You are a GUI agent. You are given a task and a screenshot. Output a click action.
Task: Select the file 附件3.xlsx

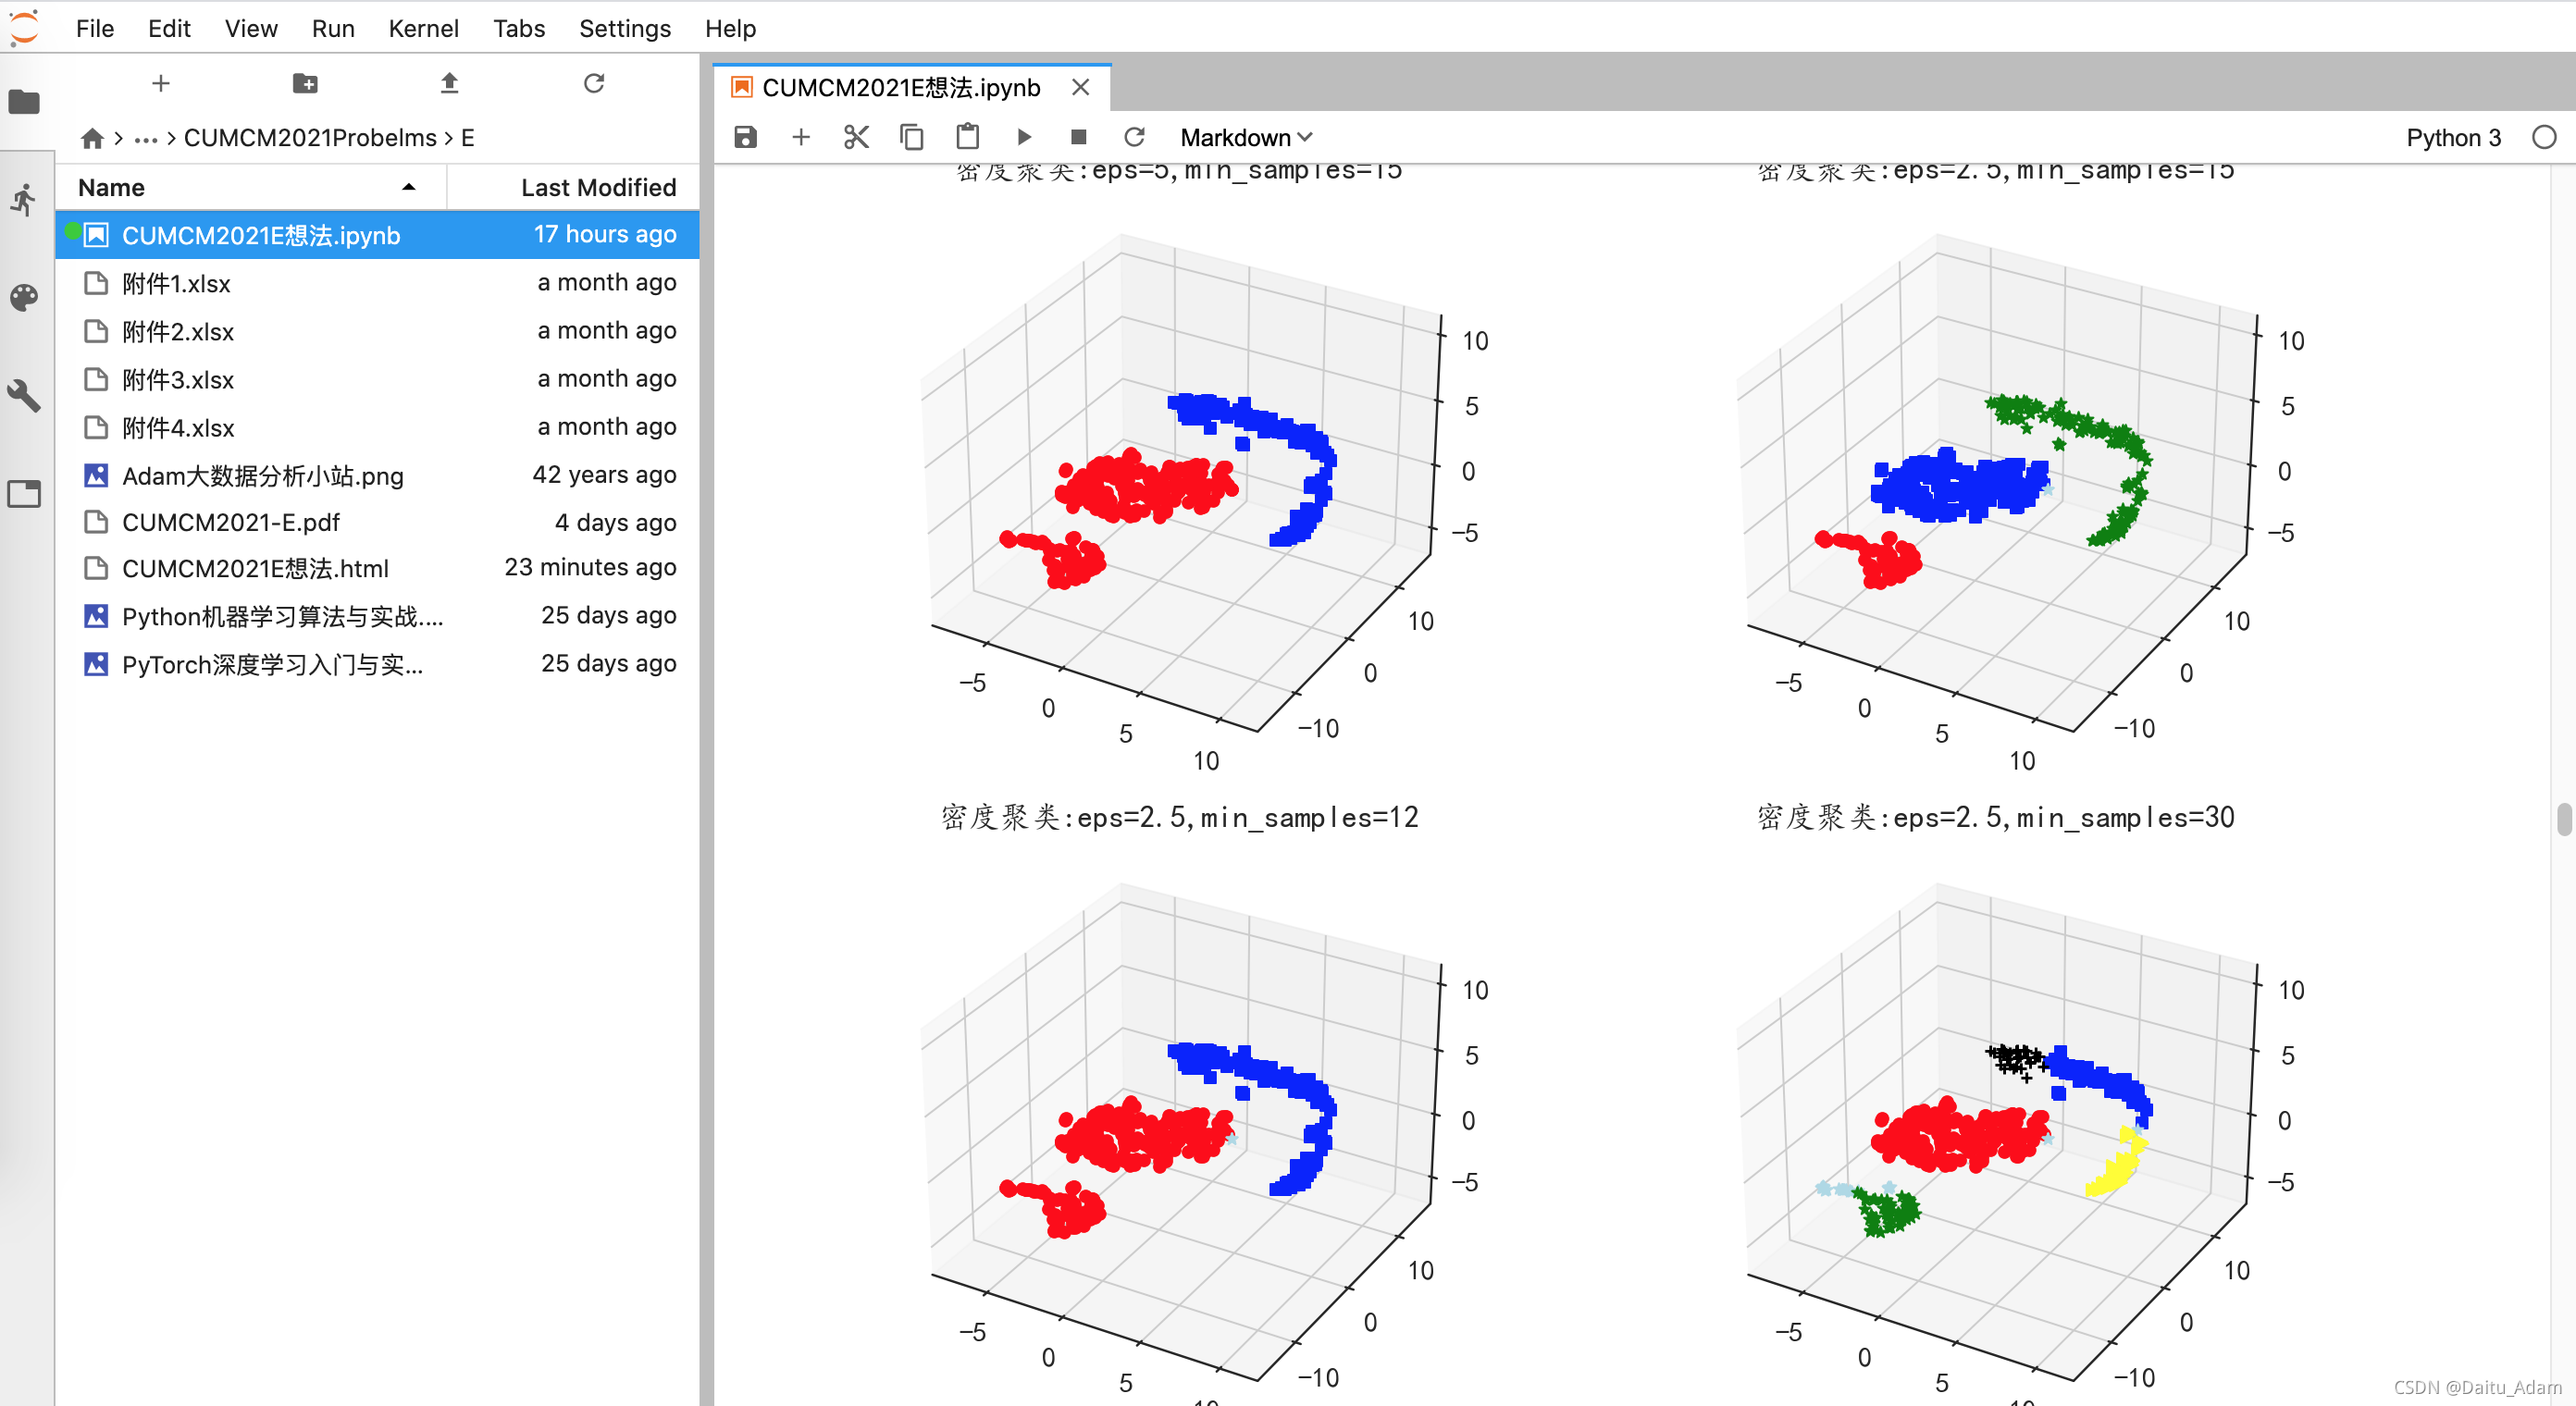tap(378, 379)
